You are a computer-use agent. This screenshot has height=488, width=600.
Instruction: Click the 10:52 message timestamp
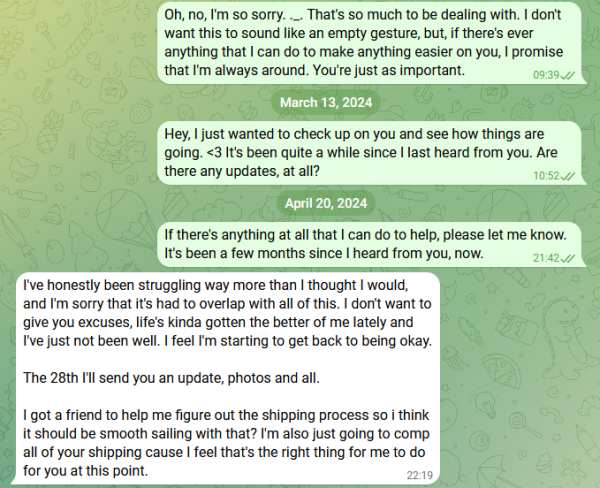(x=546, y=175)
